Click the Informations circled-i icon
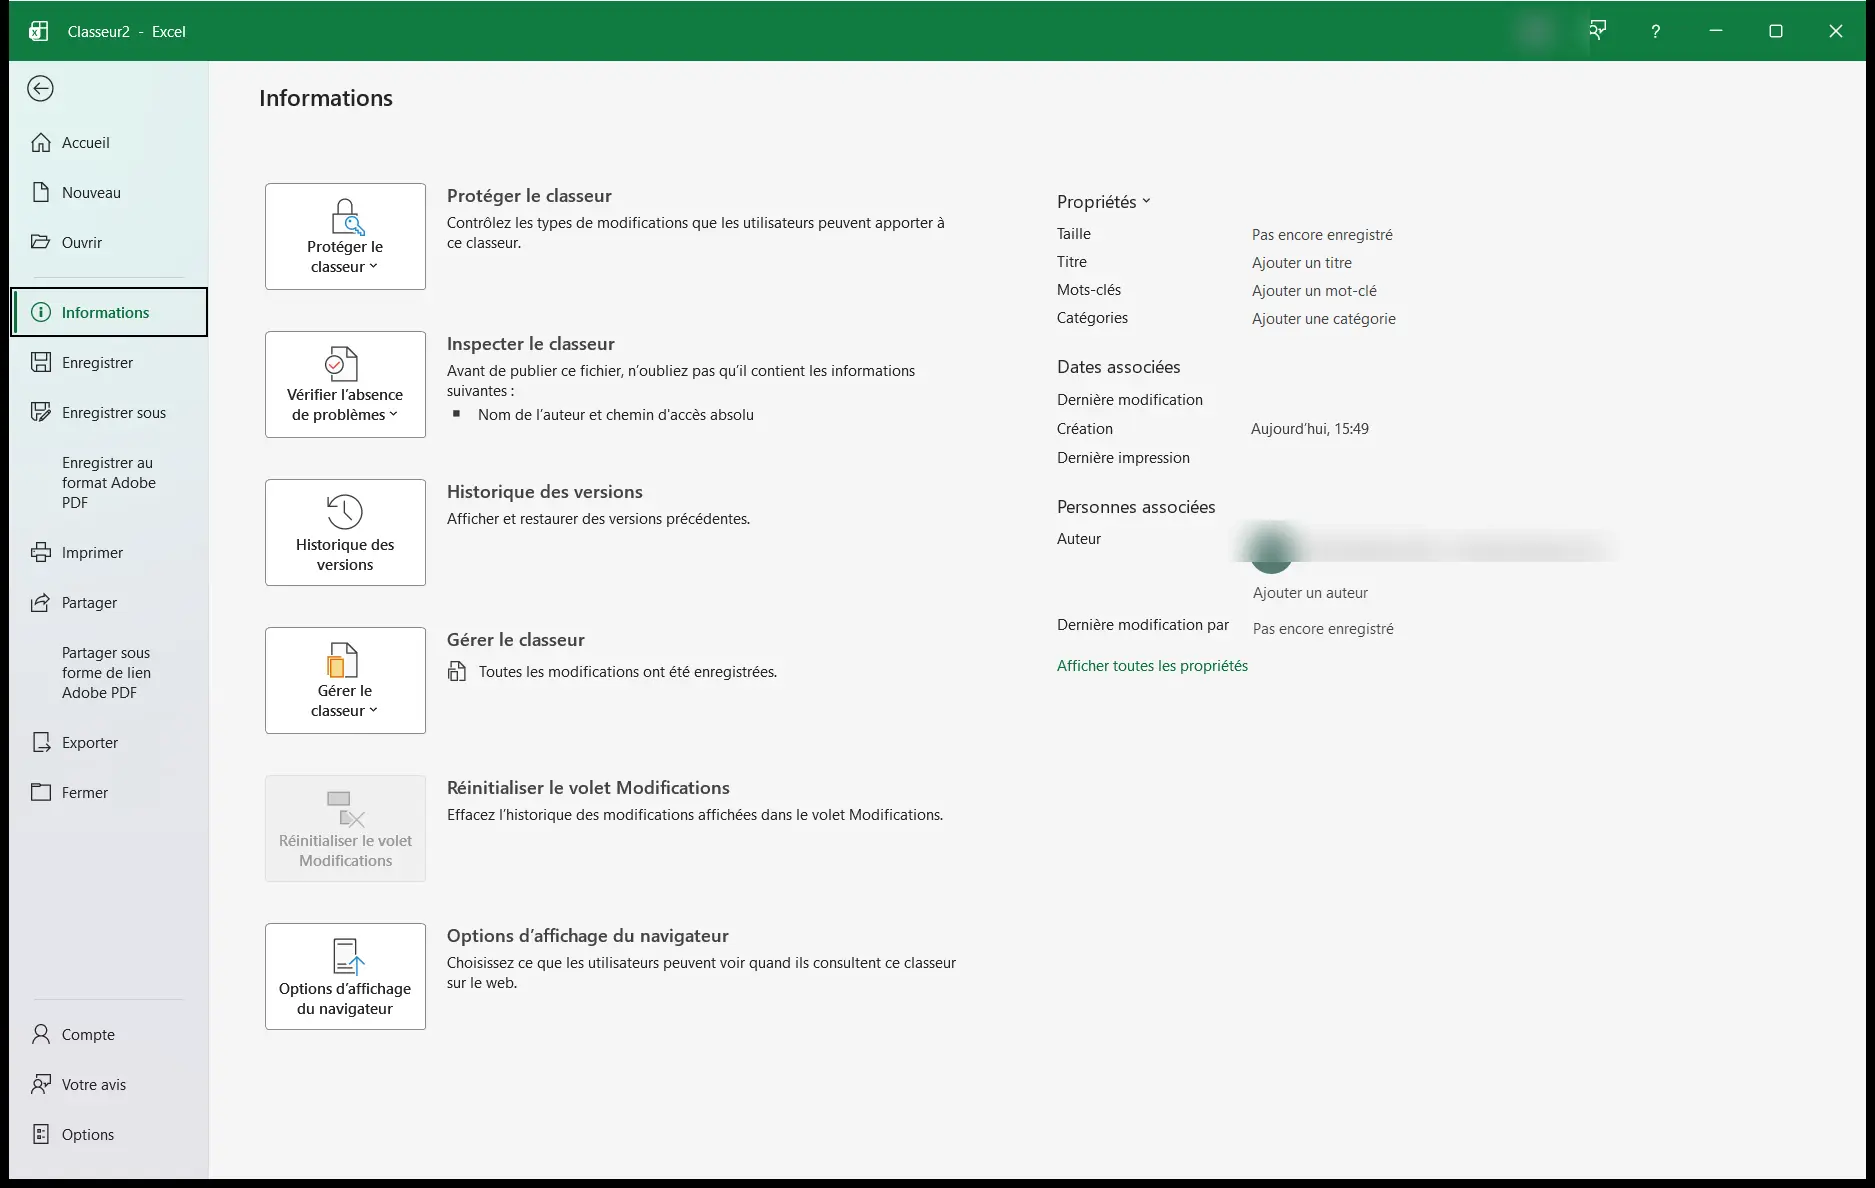The height and width of the screenshot is (1188, 1875). click(x=41, y=312)
